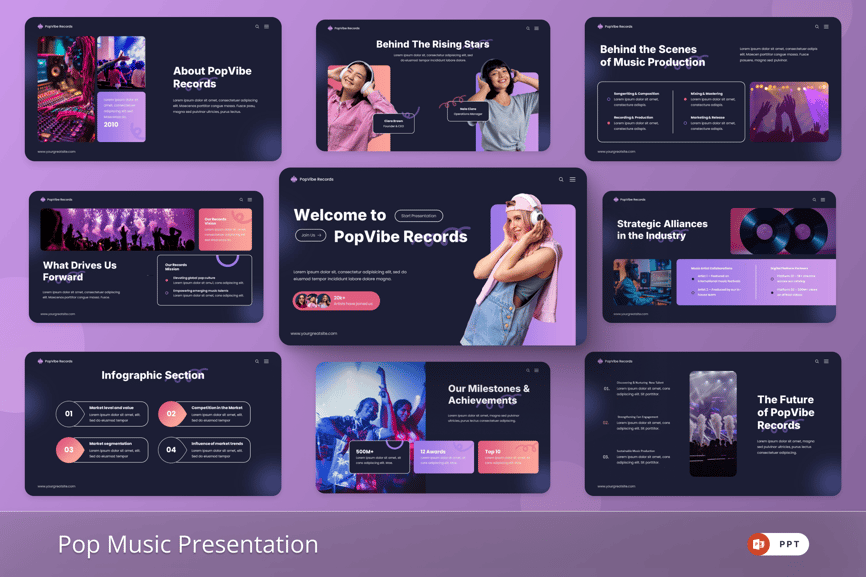The height and width of the screenshot is (577, 866).
Task: Click search icon on The Future slide
Action: click(x=816, y=362)
